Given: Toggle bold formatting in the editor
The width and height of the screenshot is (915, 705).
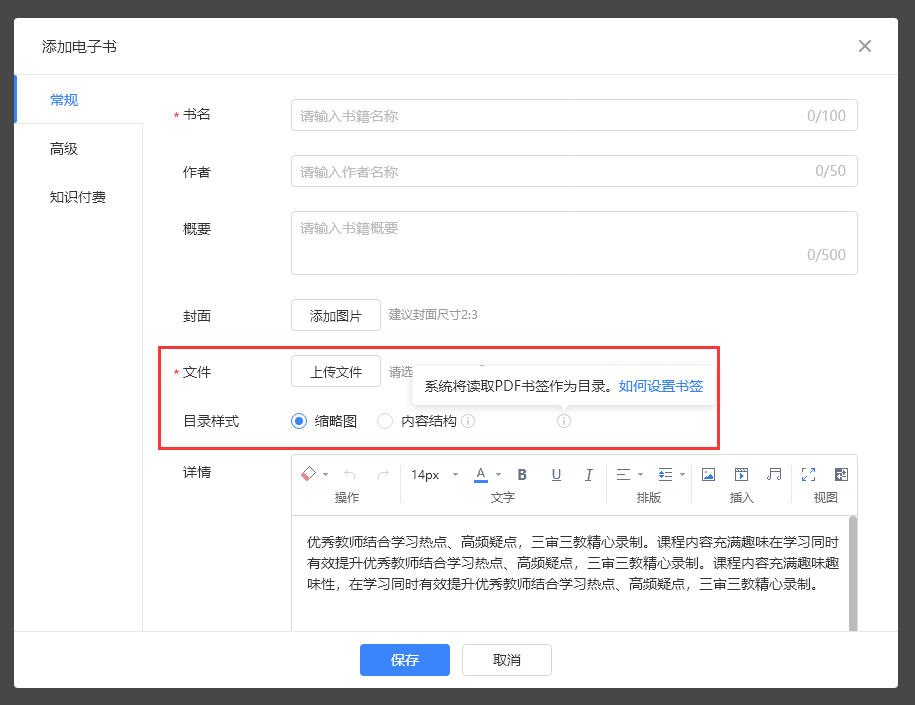Looking at the screenshot, I should point(522,474).
